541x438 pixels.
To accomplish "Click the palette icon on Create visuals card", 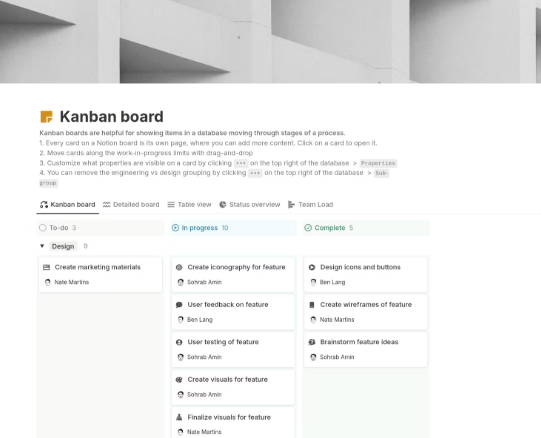I will (x=179, y=379).
